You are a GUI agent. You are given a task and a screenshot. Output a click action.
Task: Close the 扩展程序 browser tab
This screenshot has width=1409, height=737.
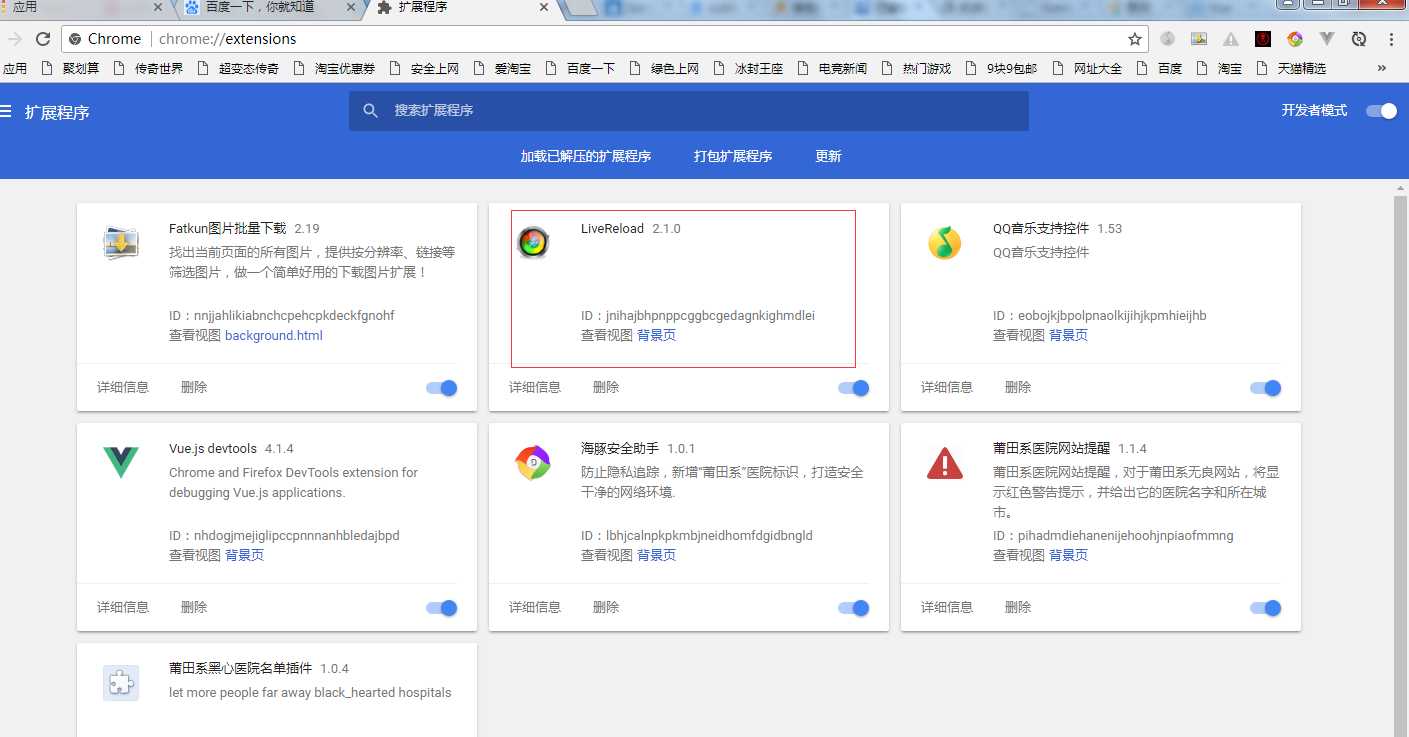pos(543,7)
